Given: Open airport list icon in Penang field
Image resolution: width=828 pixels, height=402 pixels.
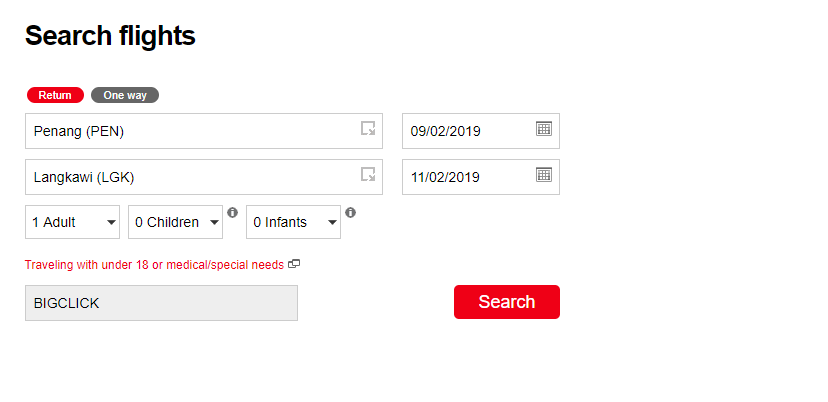Looking at the screenshot, I should (368, 129).
